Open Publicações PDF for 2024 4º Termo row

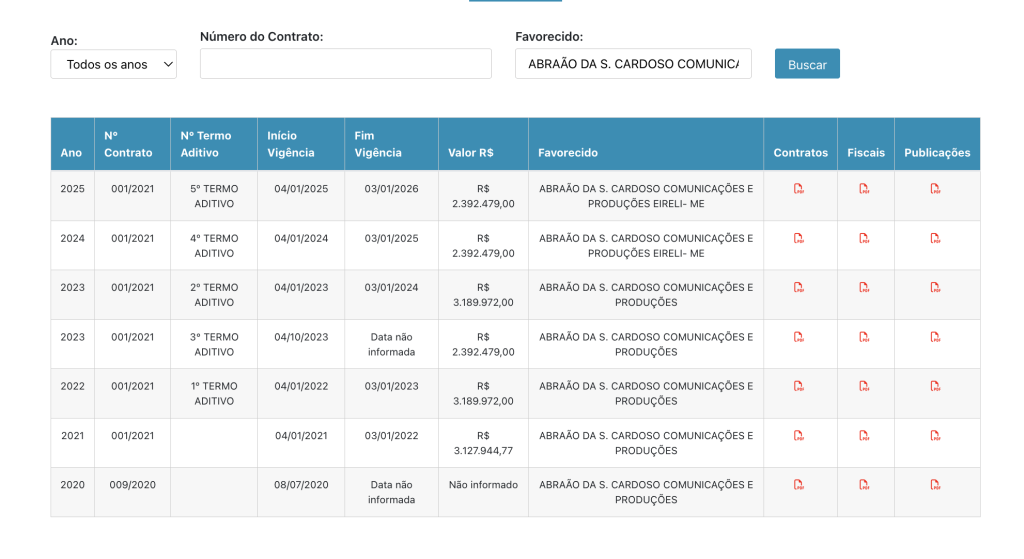pyautogui.click(x=935, y=238)
